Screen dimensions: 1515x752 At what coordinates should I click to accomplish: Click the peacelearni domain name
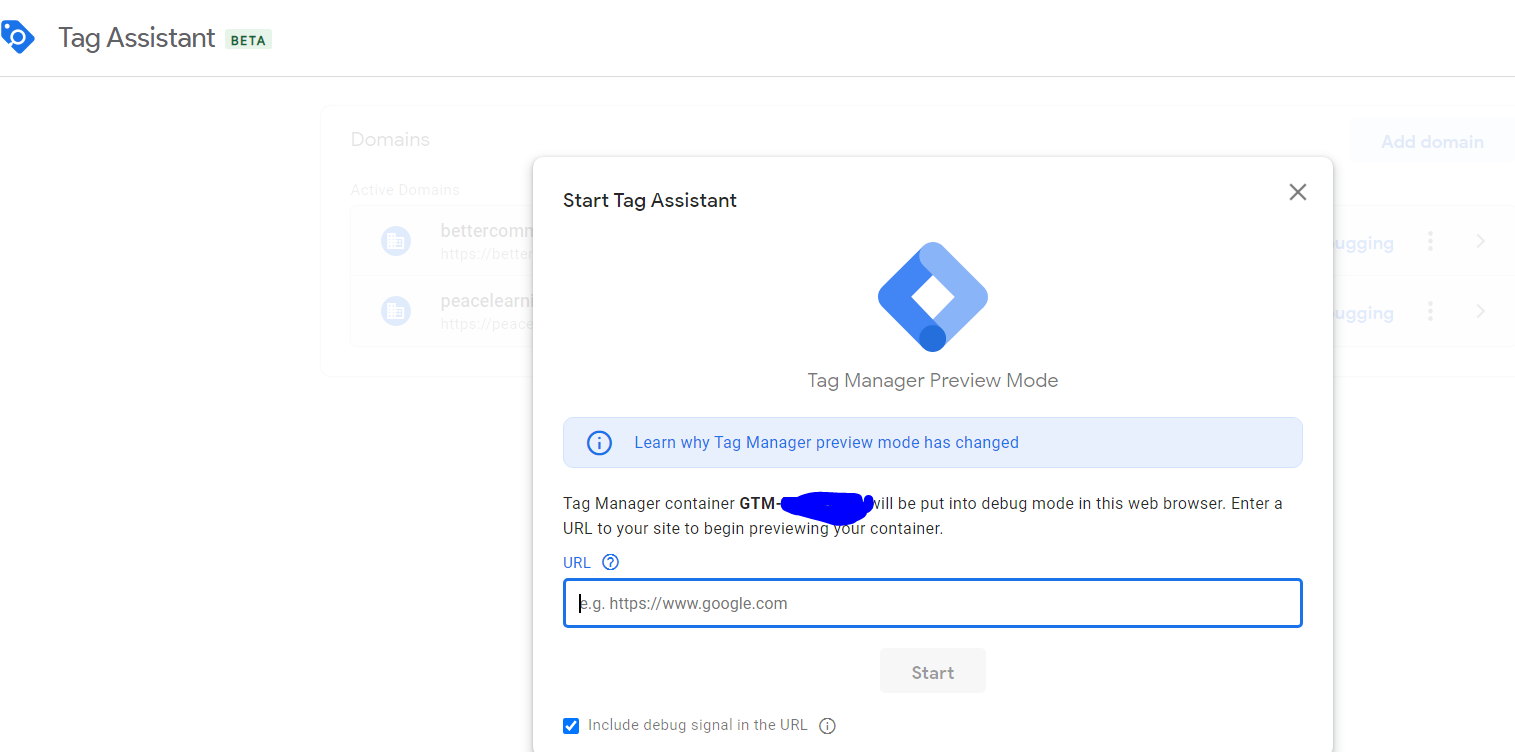point(486,301)
